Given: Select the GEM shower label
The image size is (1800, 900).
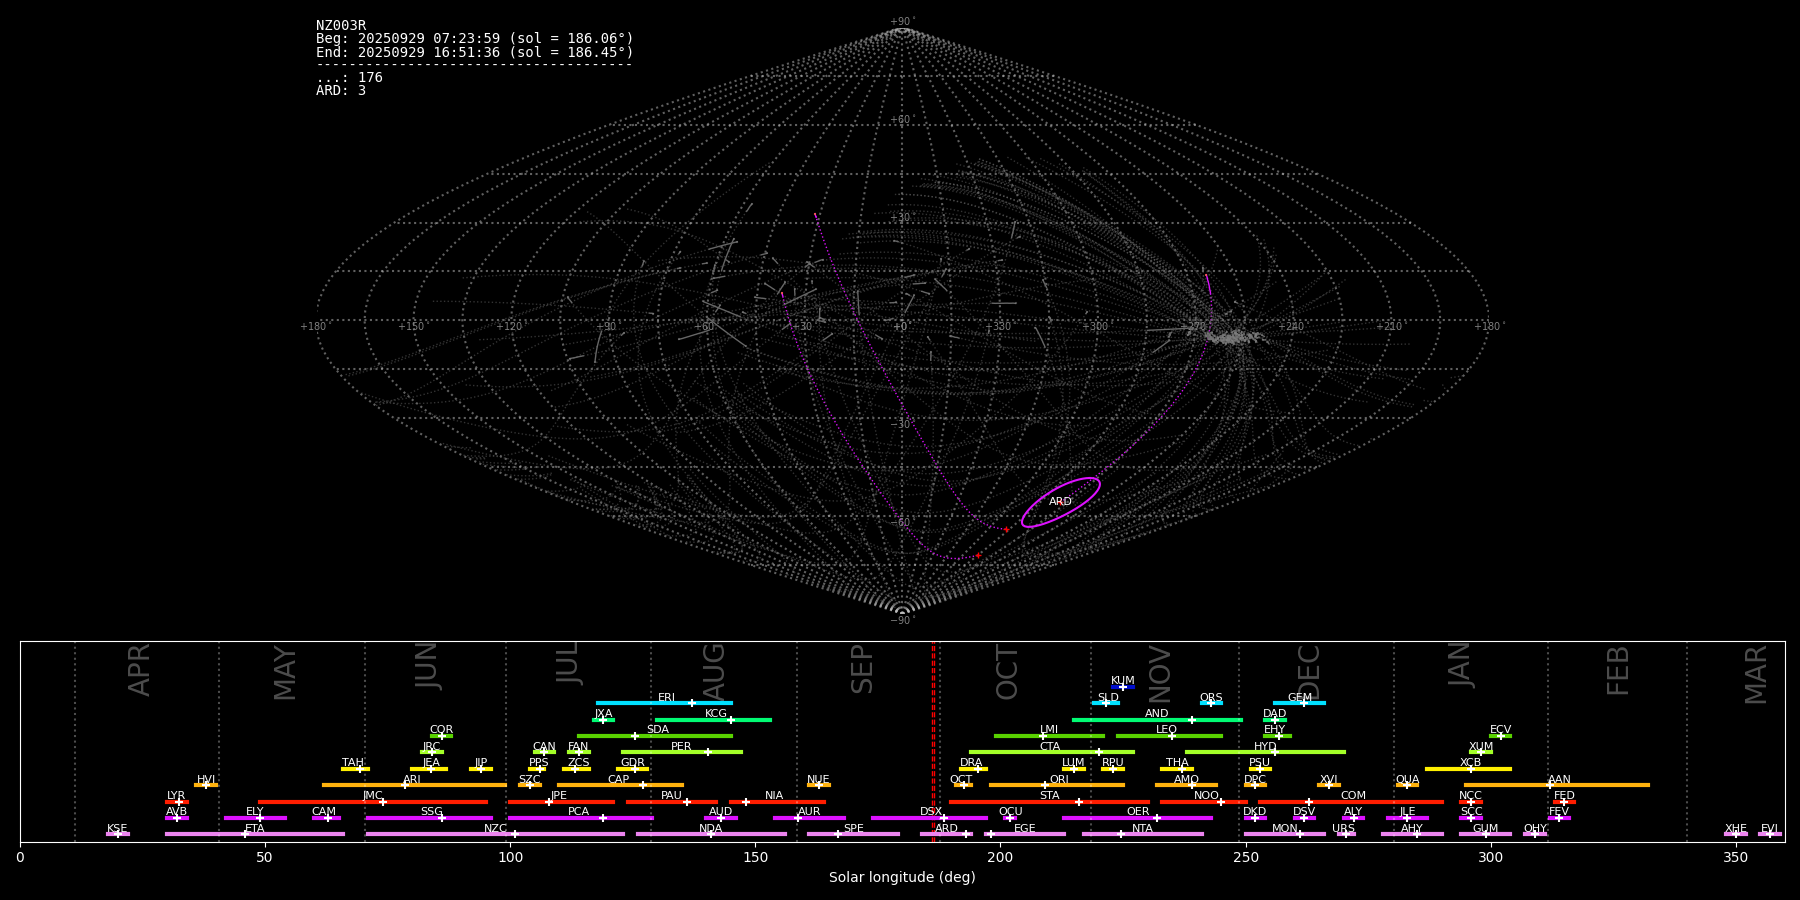Looking at the screenshot, I should tap(1300, 698).
